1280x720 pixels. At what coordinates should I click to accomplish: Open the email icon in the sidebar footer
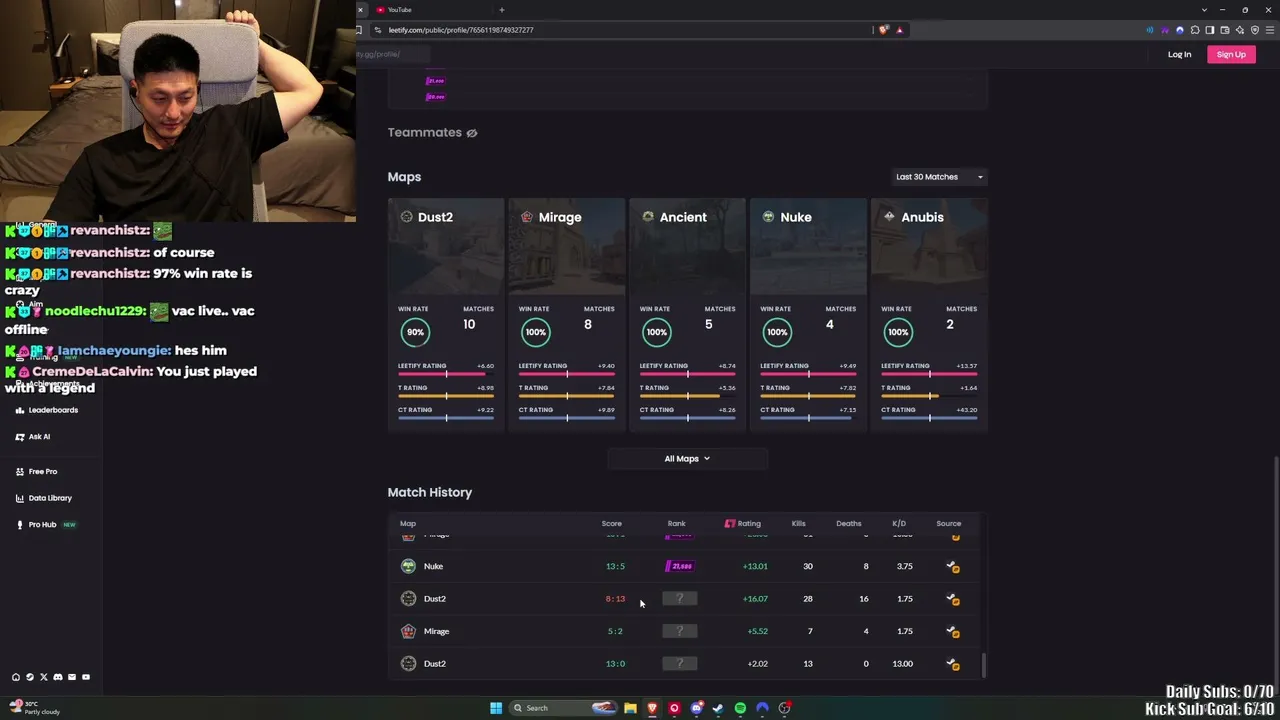pyautogui.click(x=72, y=678)
